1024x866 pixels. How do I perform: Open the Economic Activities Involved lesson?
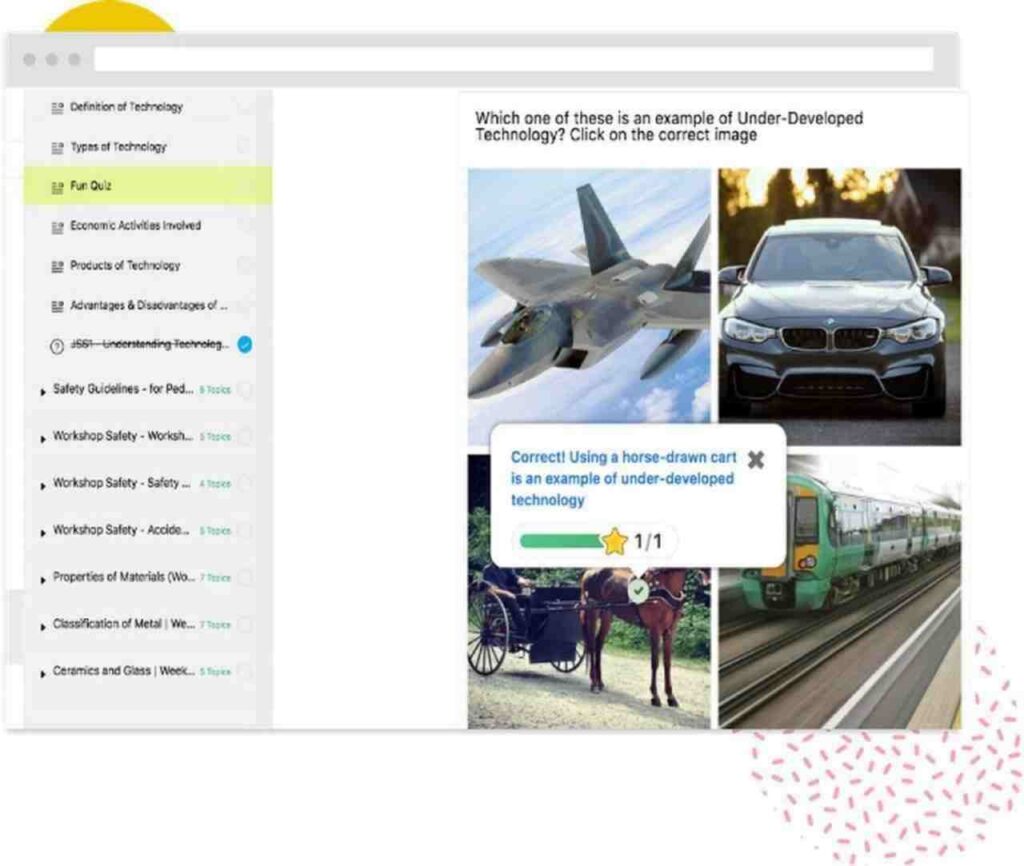pos(135,226)
